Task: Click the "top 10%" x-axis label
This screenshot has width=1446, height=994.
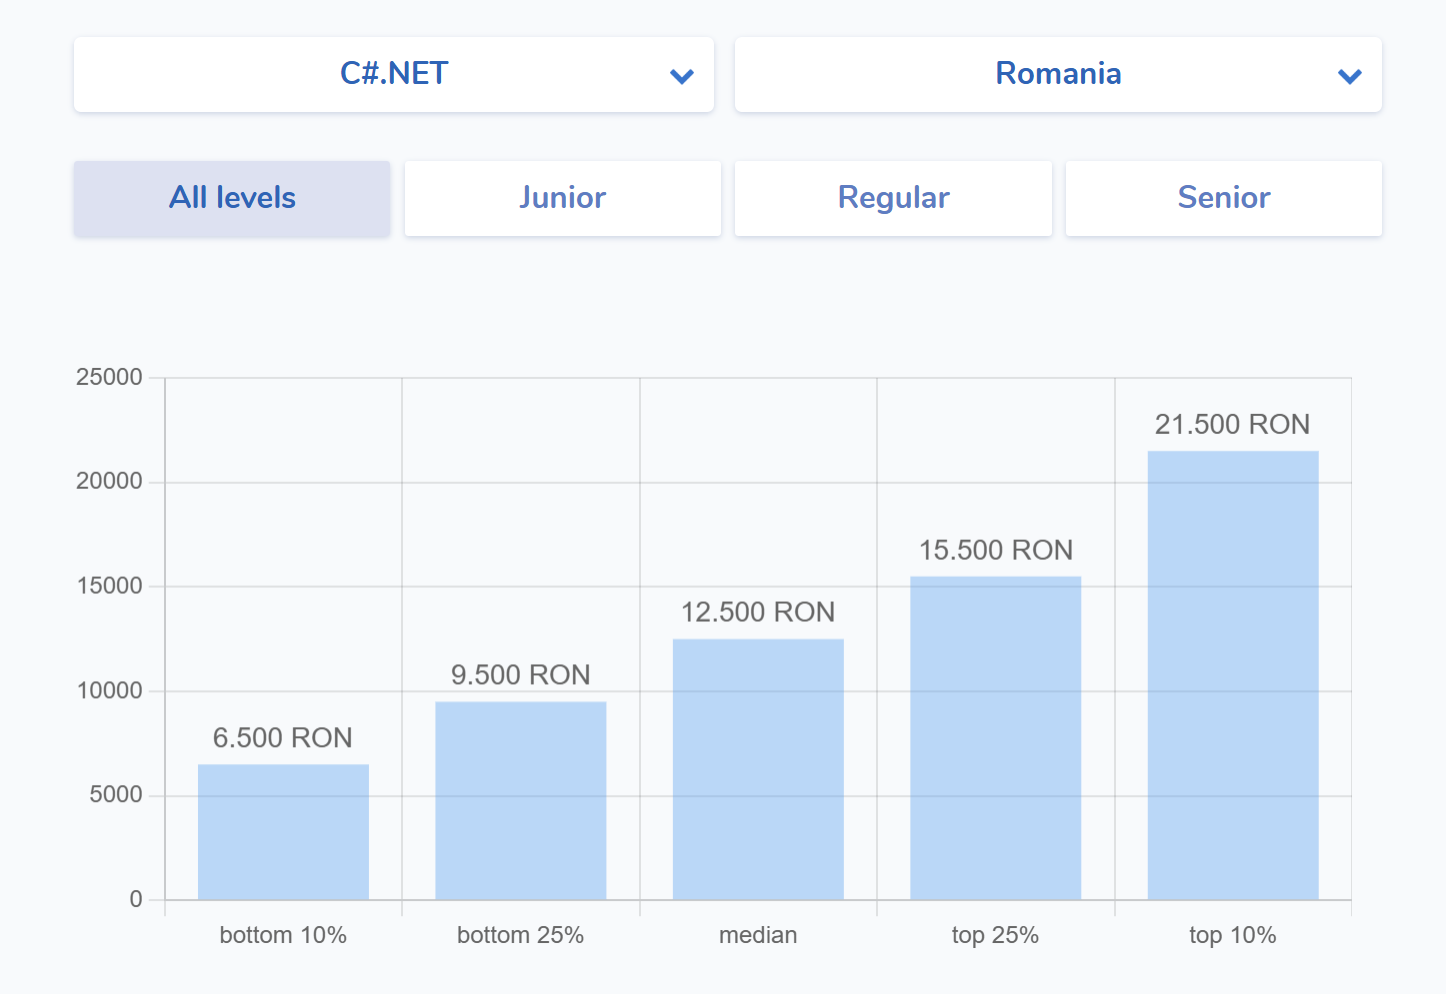Action: pyautogui.click(x=1232, y=935)
